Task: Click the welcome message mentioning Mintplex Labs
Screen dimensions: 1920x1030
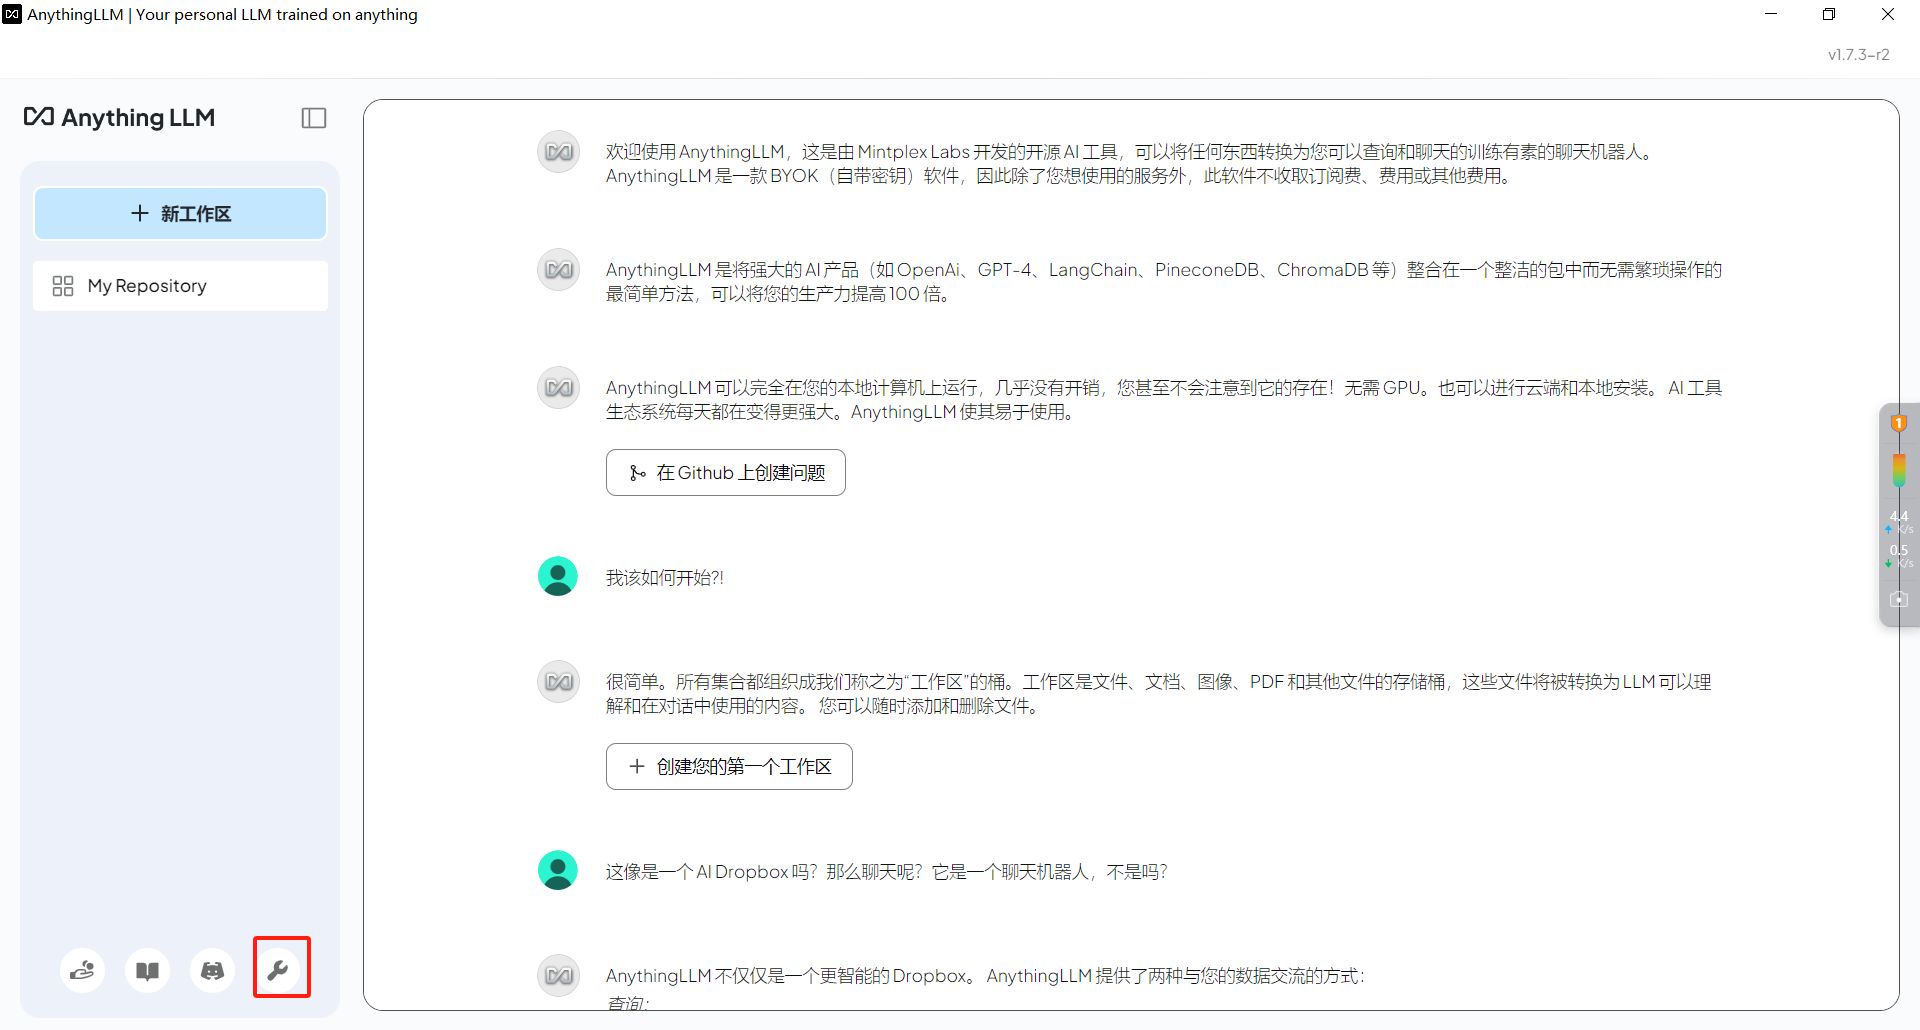Action: pos(1130,164)
